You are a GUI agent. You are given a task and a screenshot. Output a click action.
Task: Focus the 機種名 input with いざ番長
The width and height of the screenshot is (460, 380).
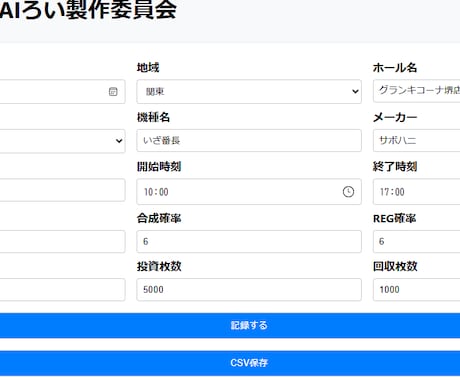[x=249, y=141]
